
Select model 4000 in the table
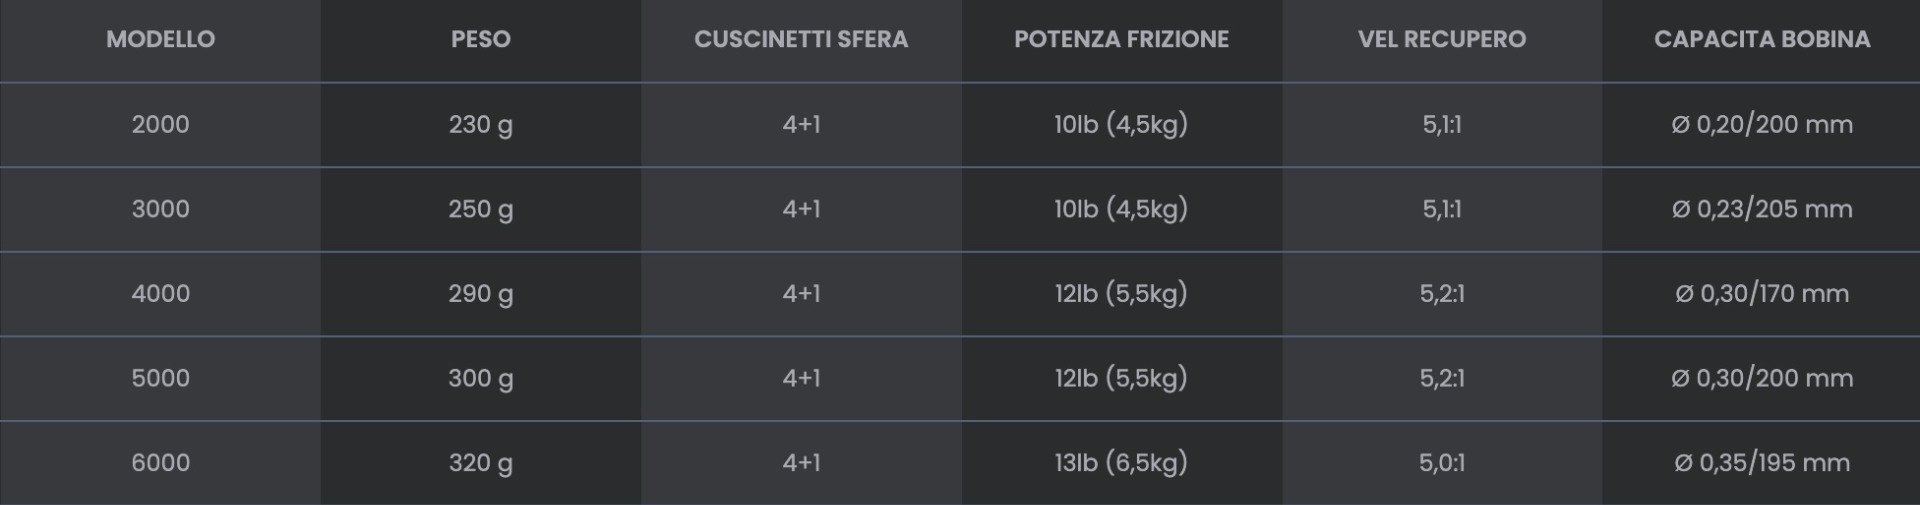[x=160, y=293]
